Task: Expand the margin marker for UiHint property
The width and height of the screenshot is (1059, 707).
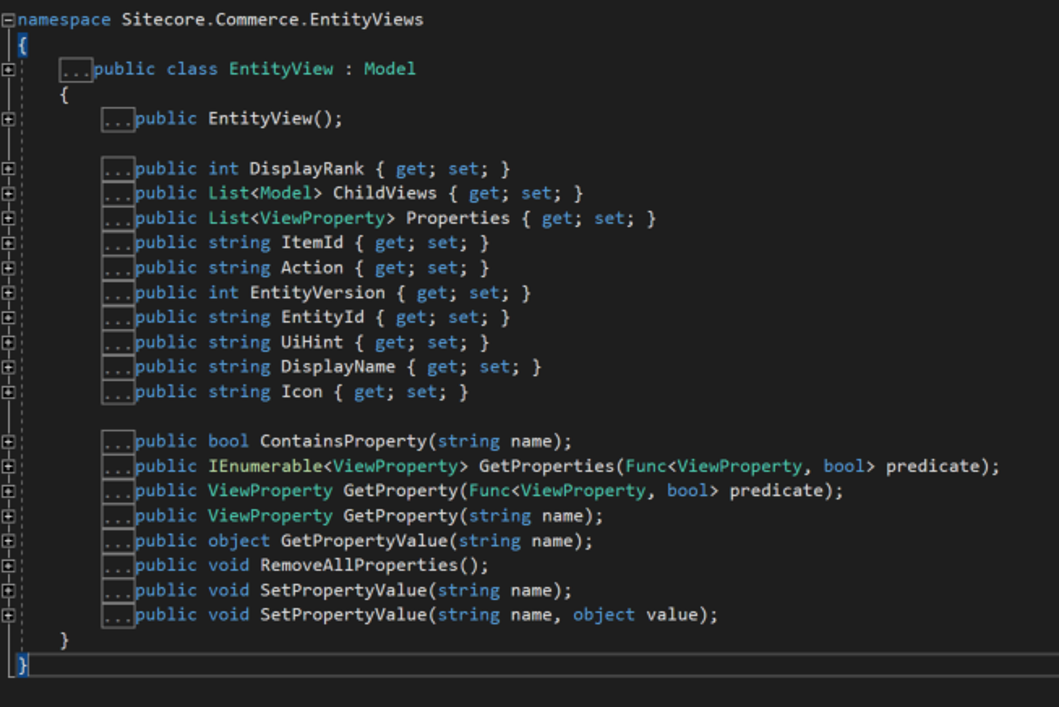Action: [8, 342]
